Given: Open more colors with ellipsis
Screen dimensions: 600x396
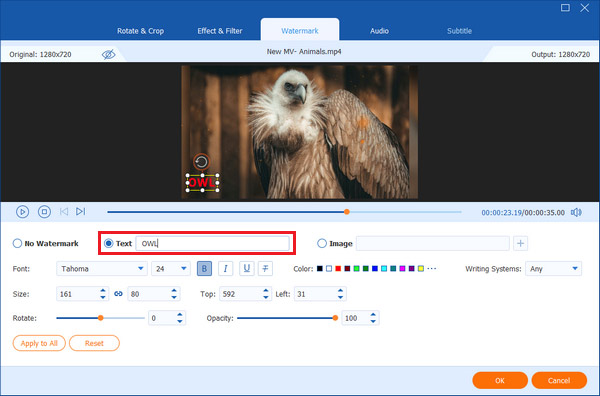Looking at the screenshot, I should click(x=432, y=269).
